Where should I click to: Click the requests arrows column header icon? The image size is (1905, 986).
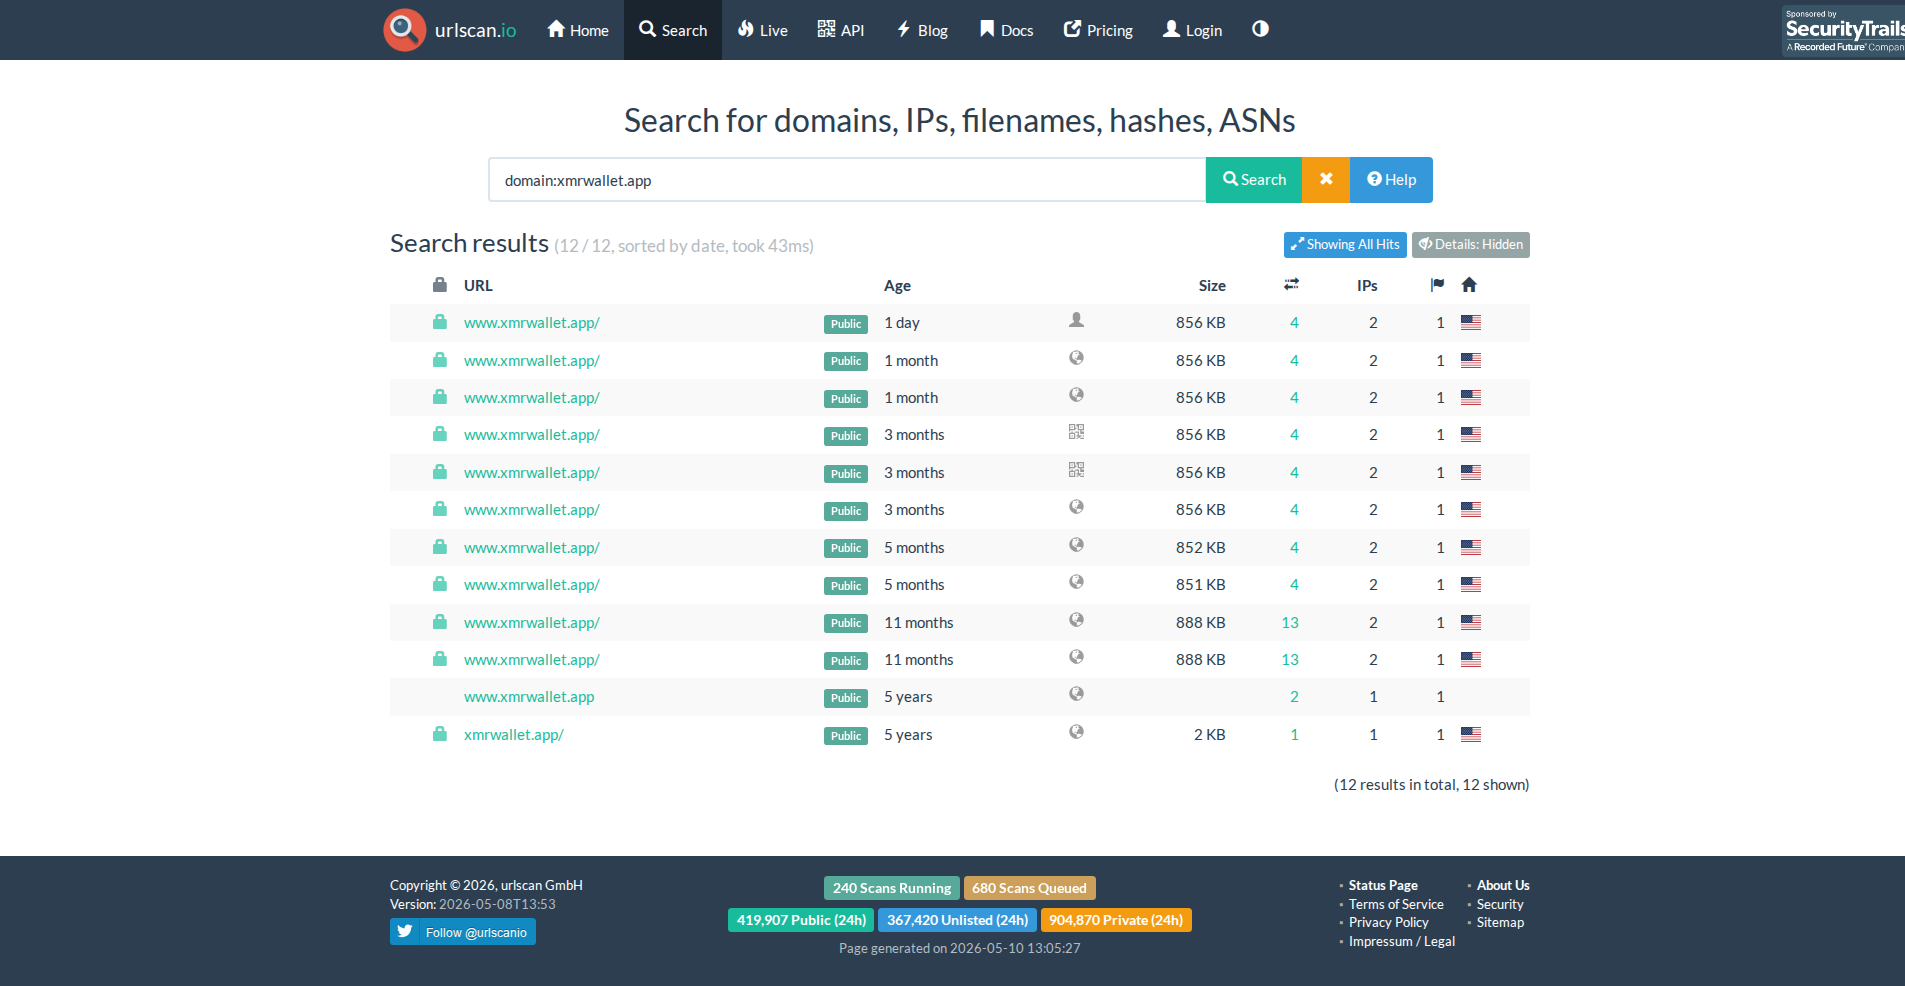[x=1292, y=285]
